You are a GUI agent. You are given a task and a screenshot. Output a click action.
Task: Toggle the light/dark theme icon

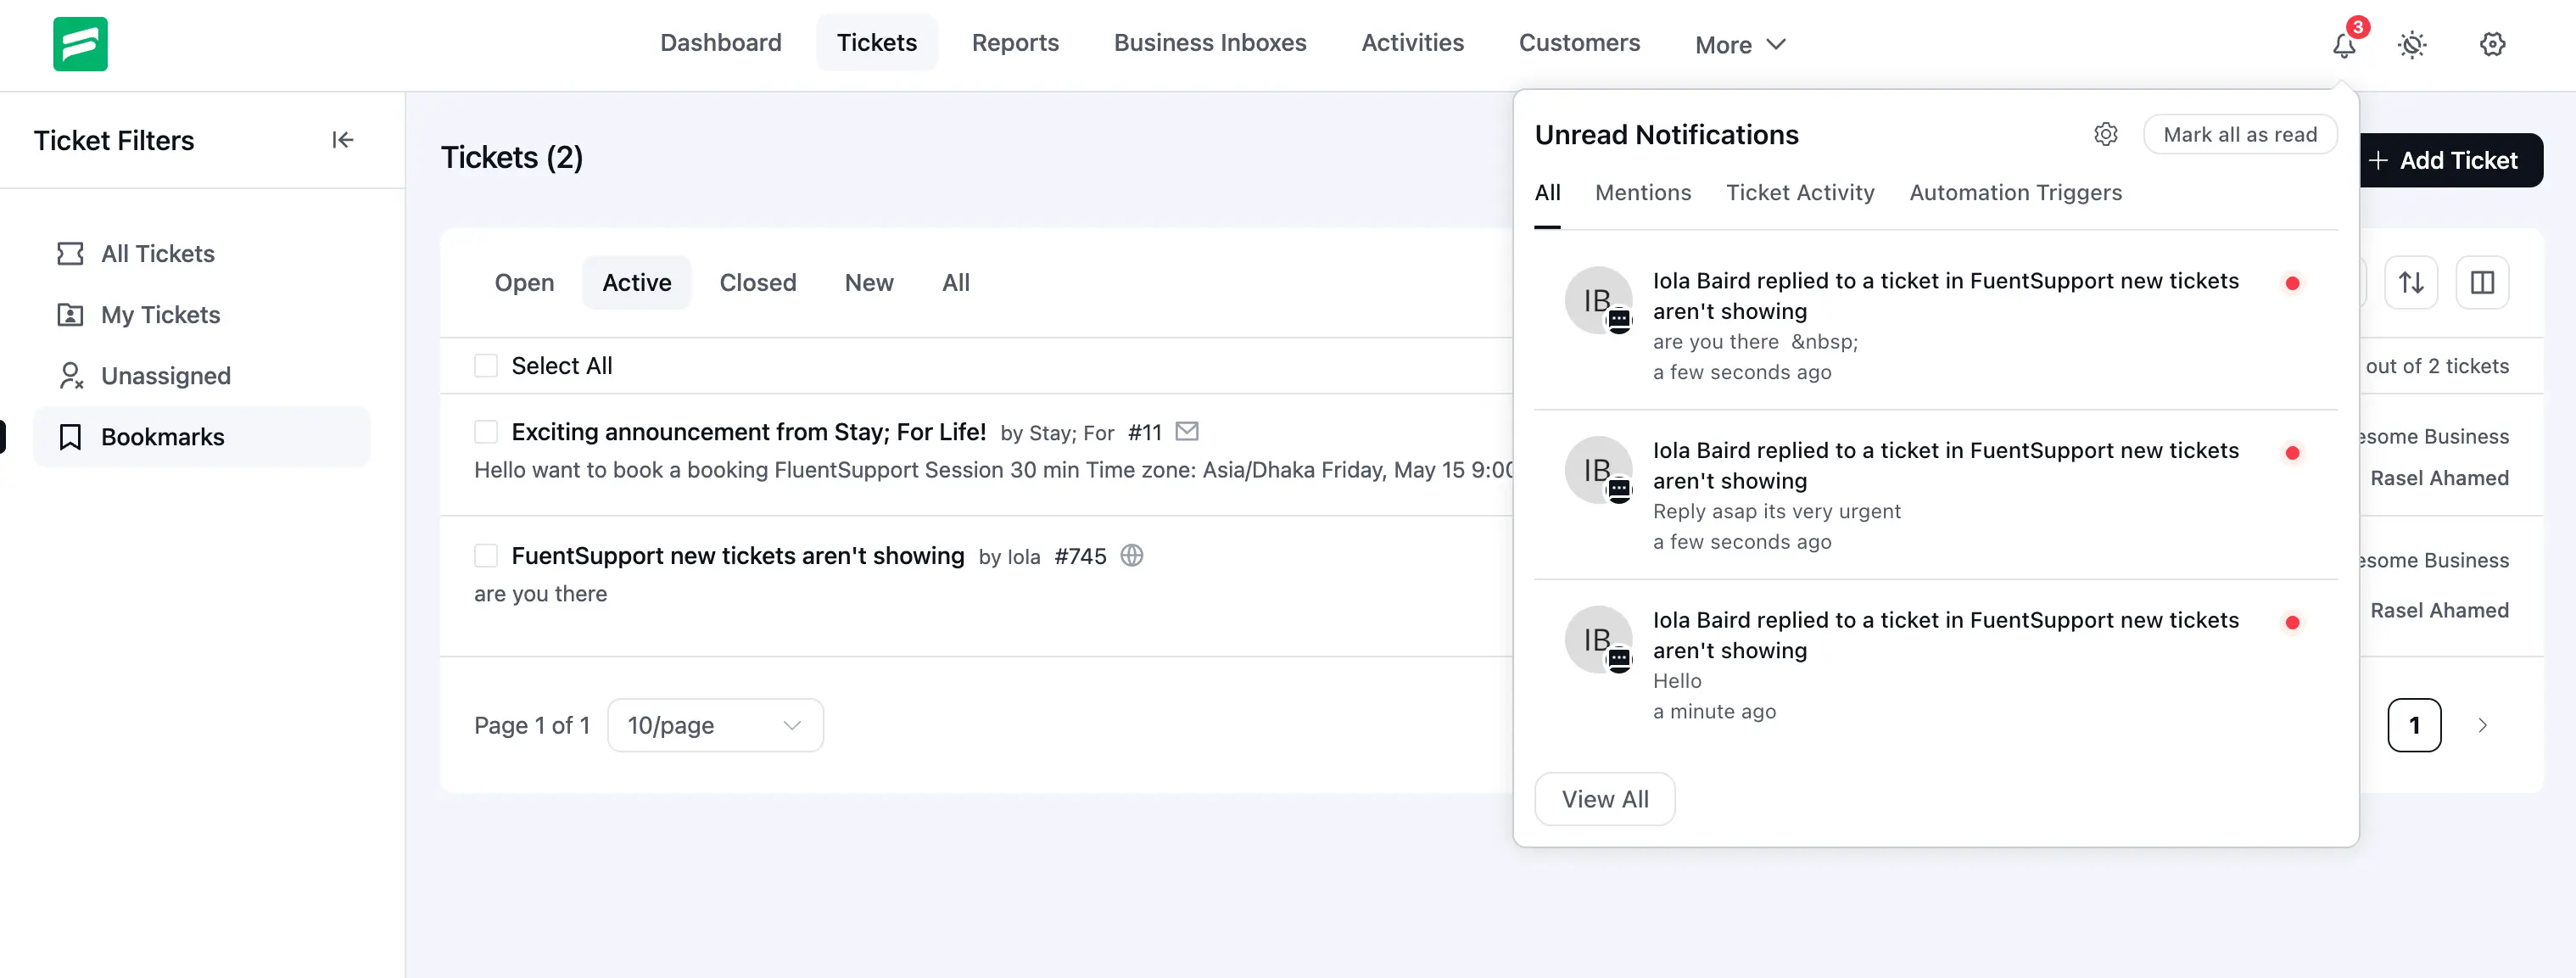(2412, 44)
